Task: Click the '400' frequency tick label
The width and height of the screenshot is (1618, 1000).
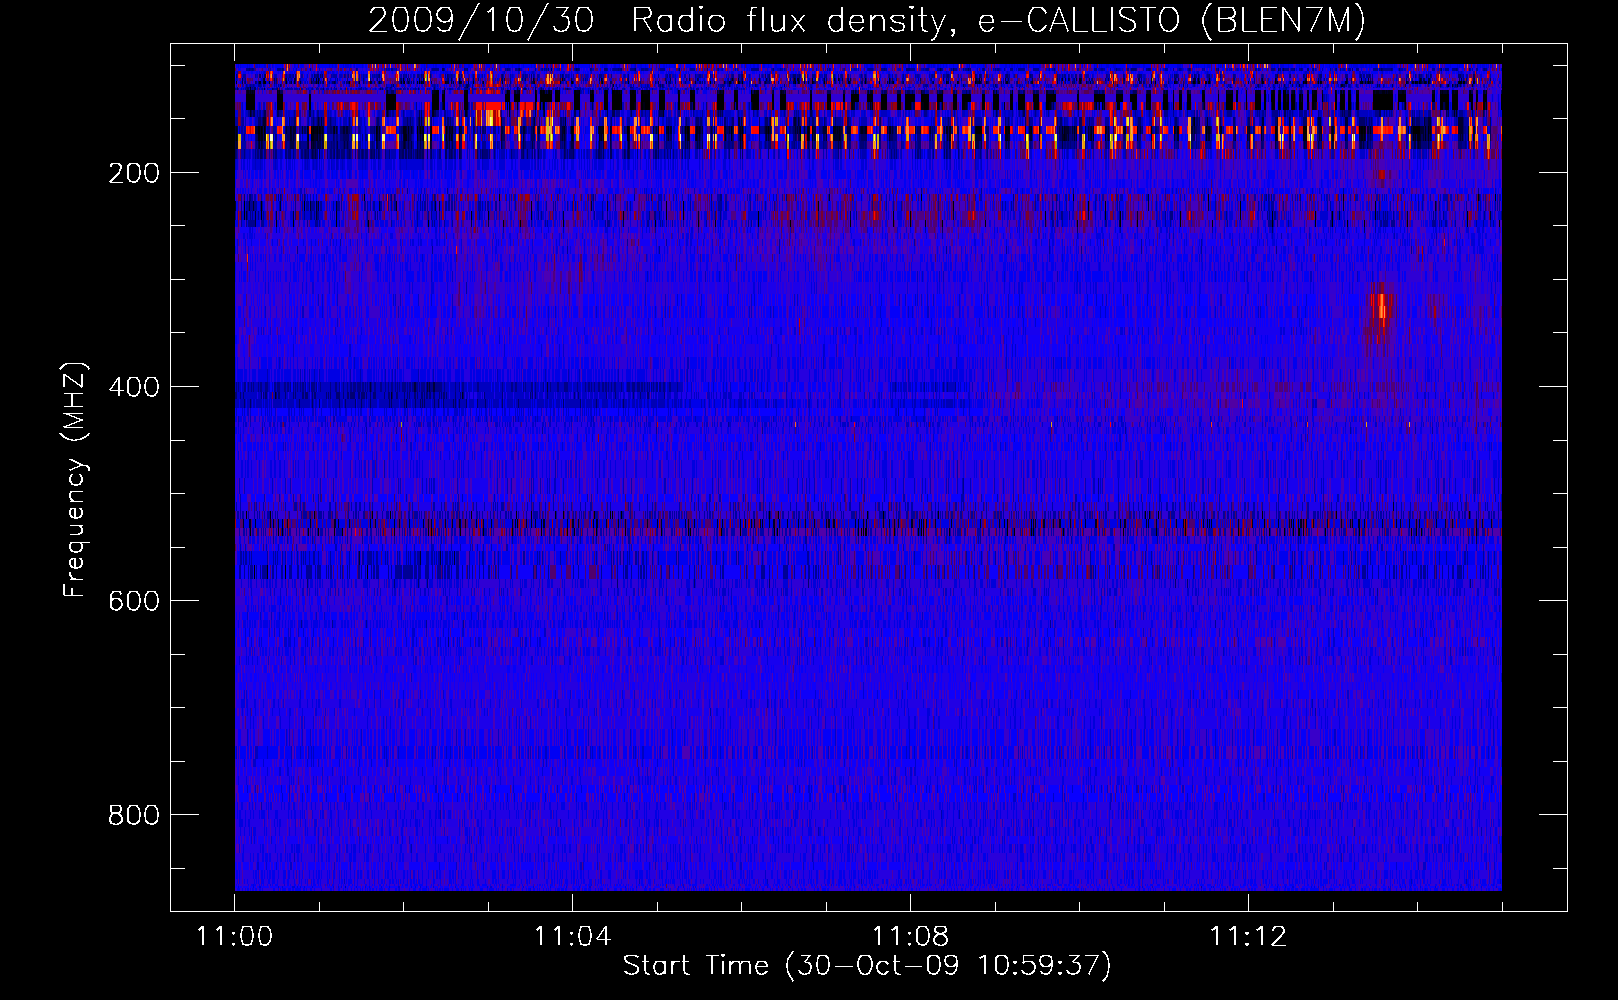Action: click(x=134, y=387)
